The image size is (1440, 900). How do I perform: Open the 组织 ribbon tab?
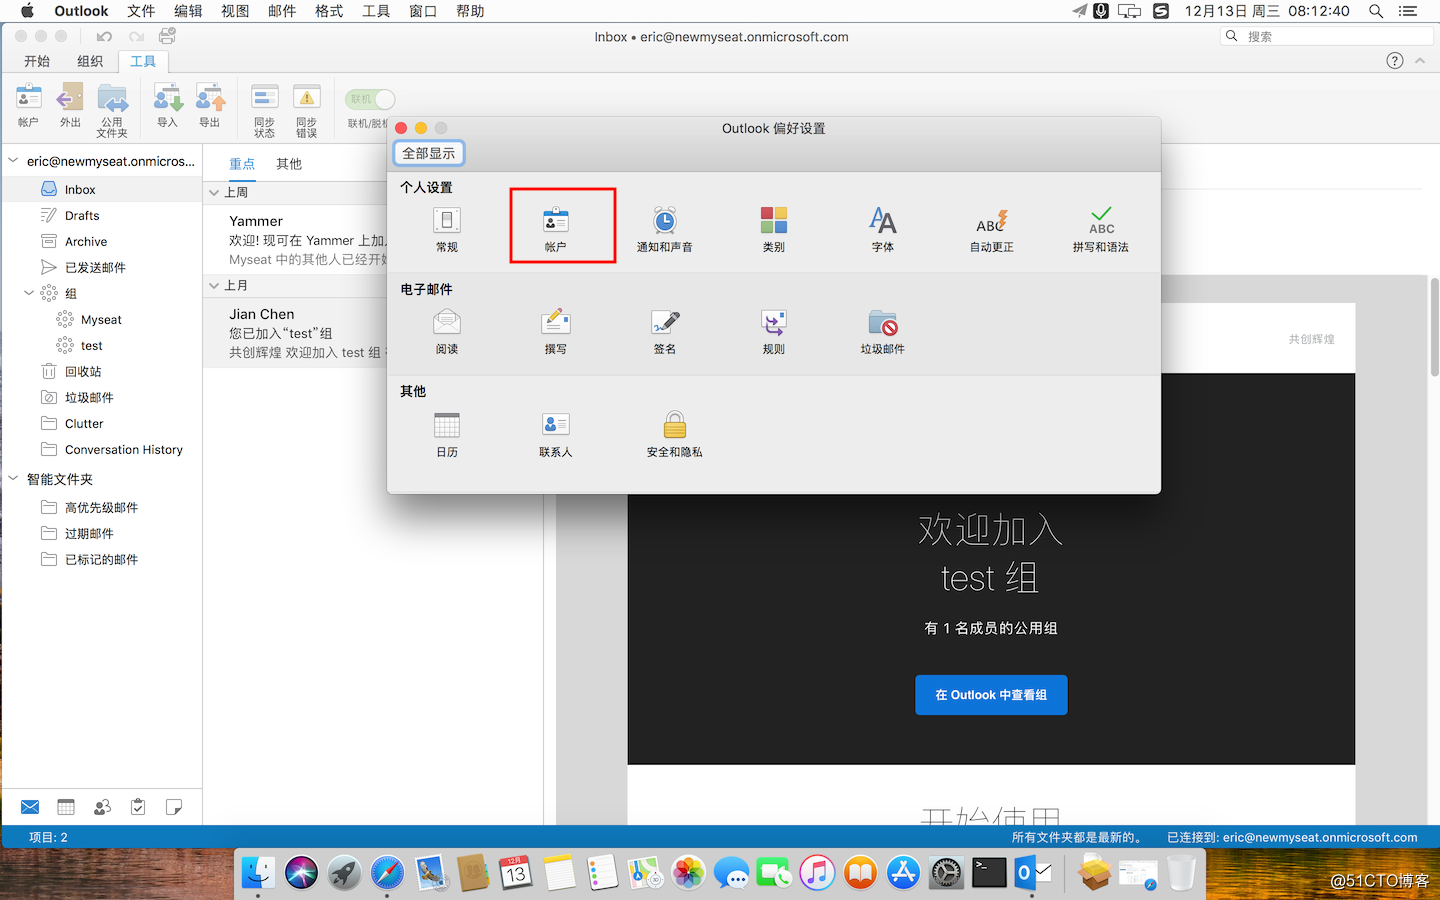point(90,61)
